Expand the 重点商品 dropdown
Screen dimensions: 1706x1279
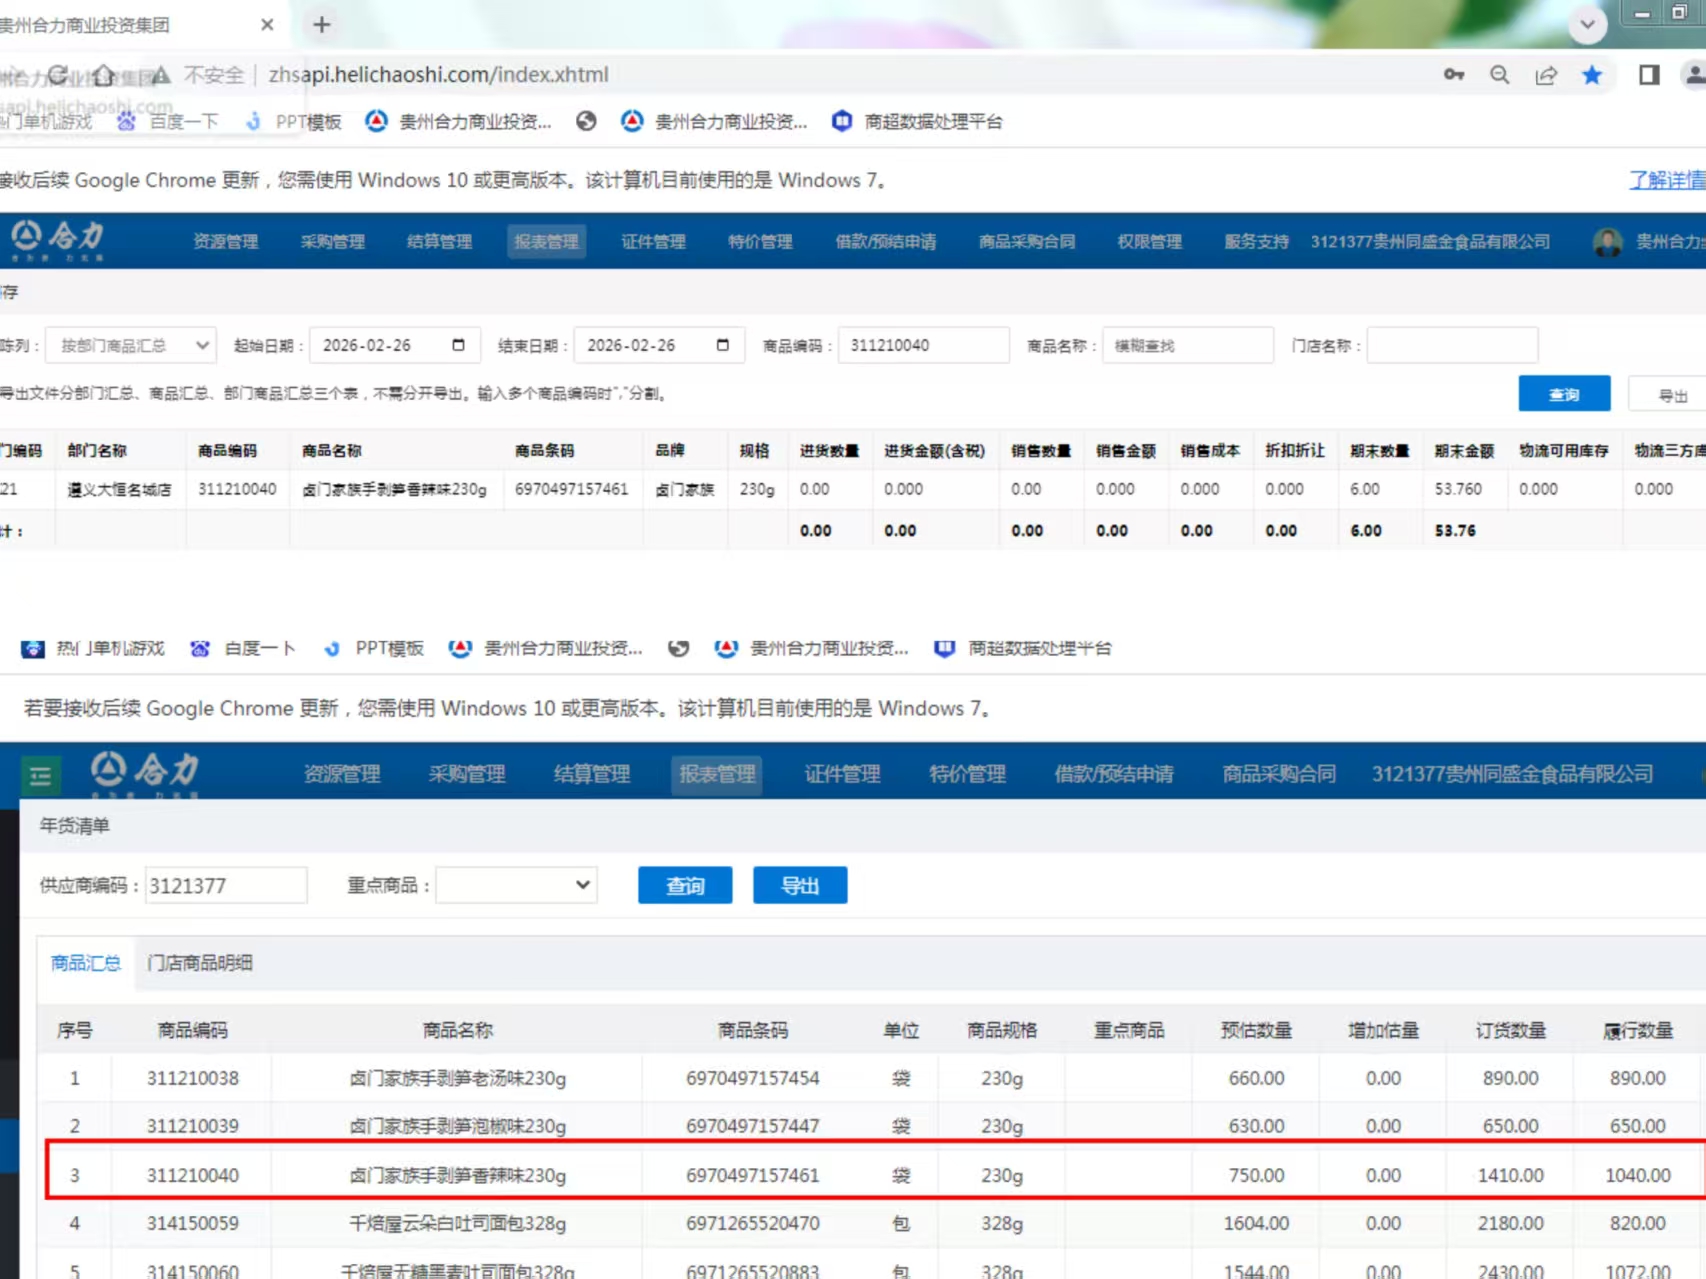(516, 885)
